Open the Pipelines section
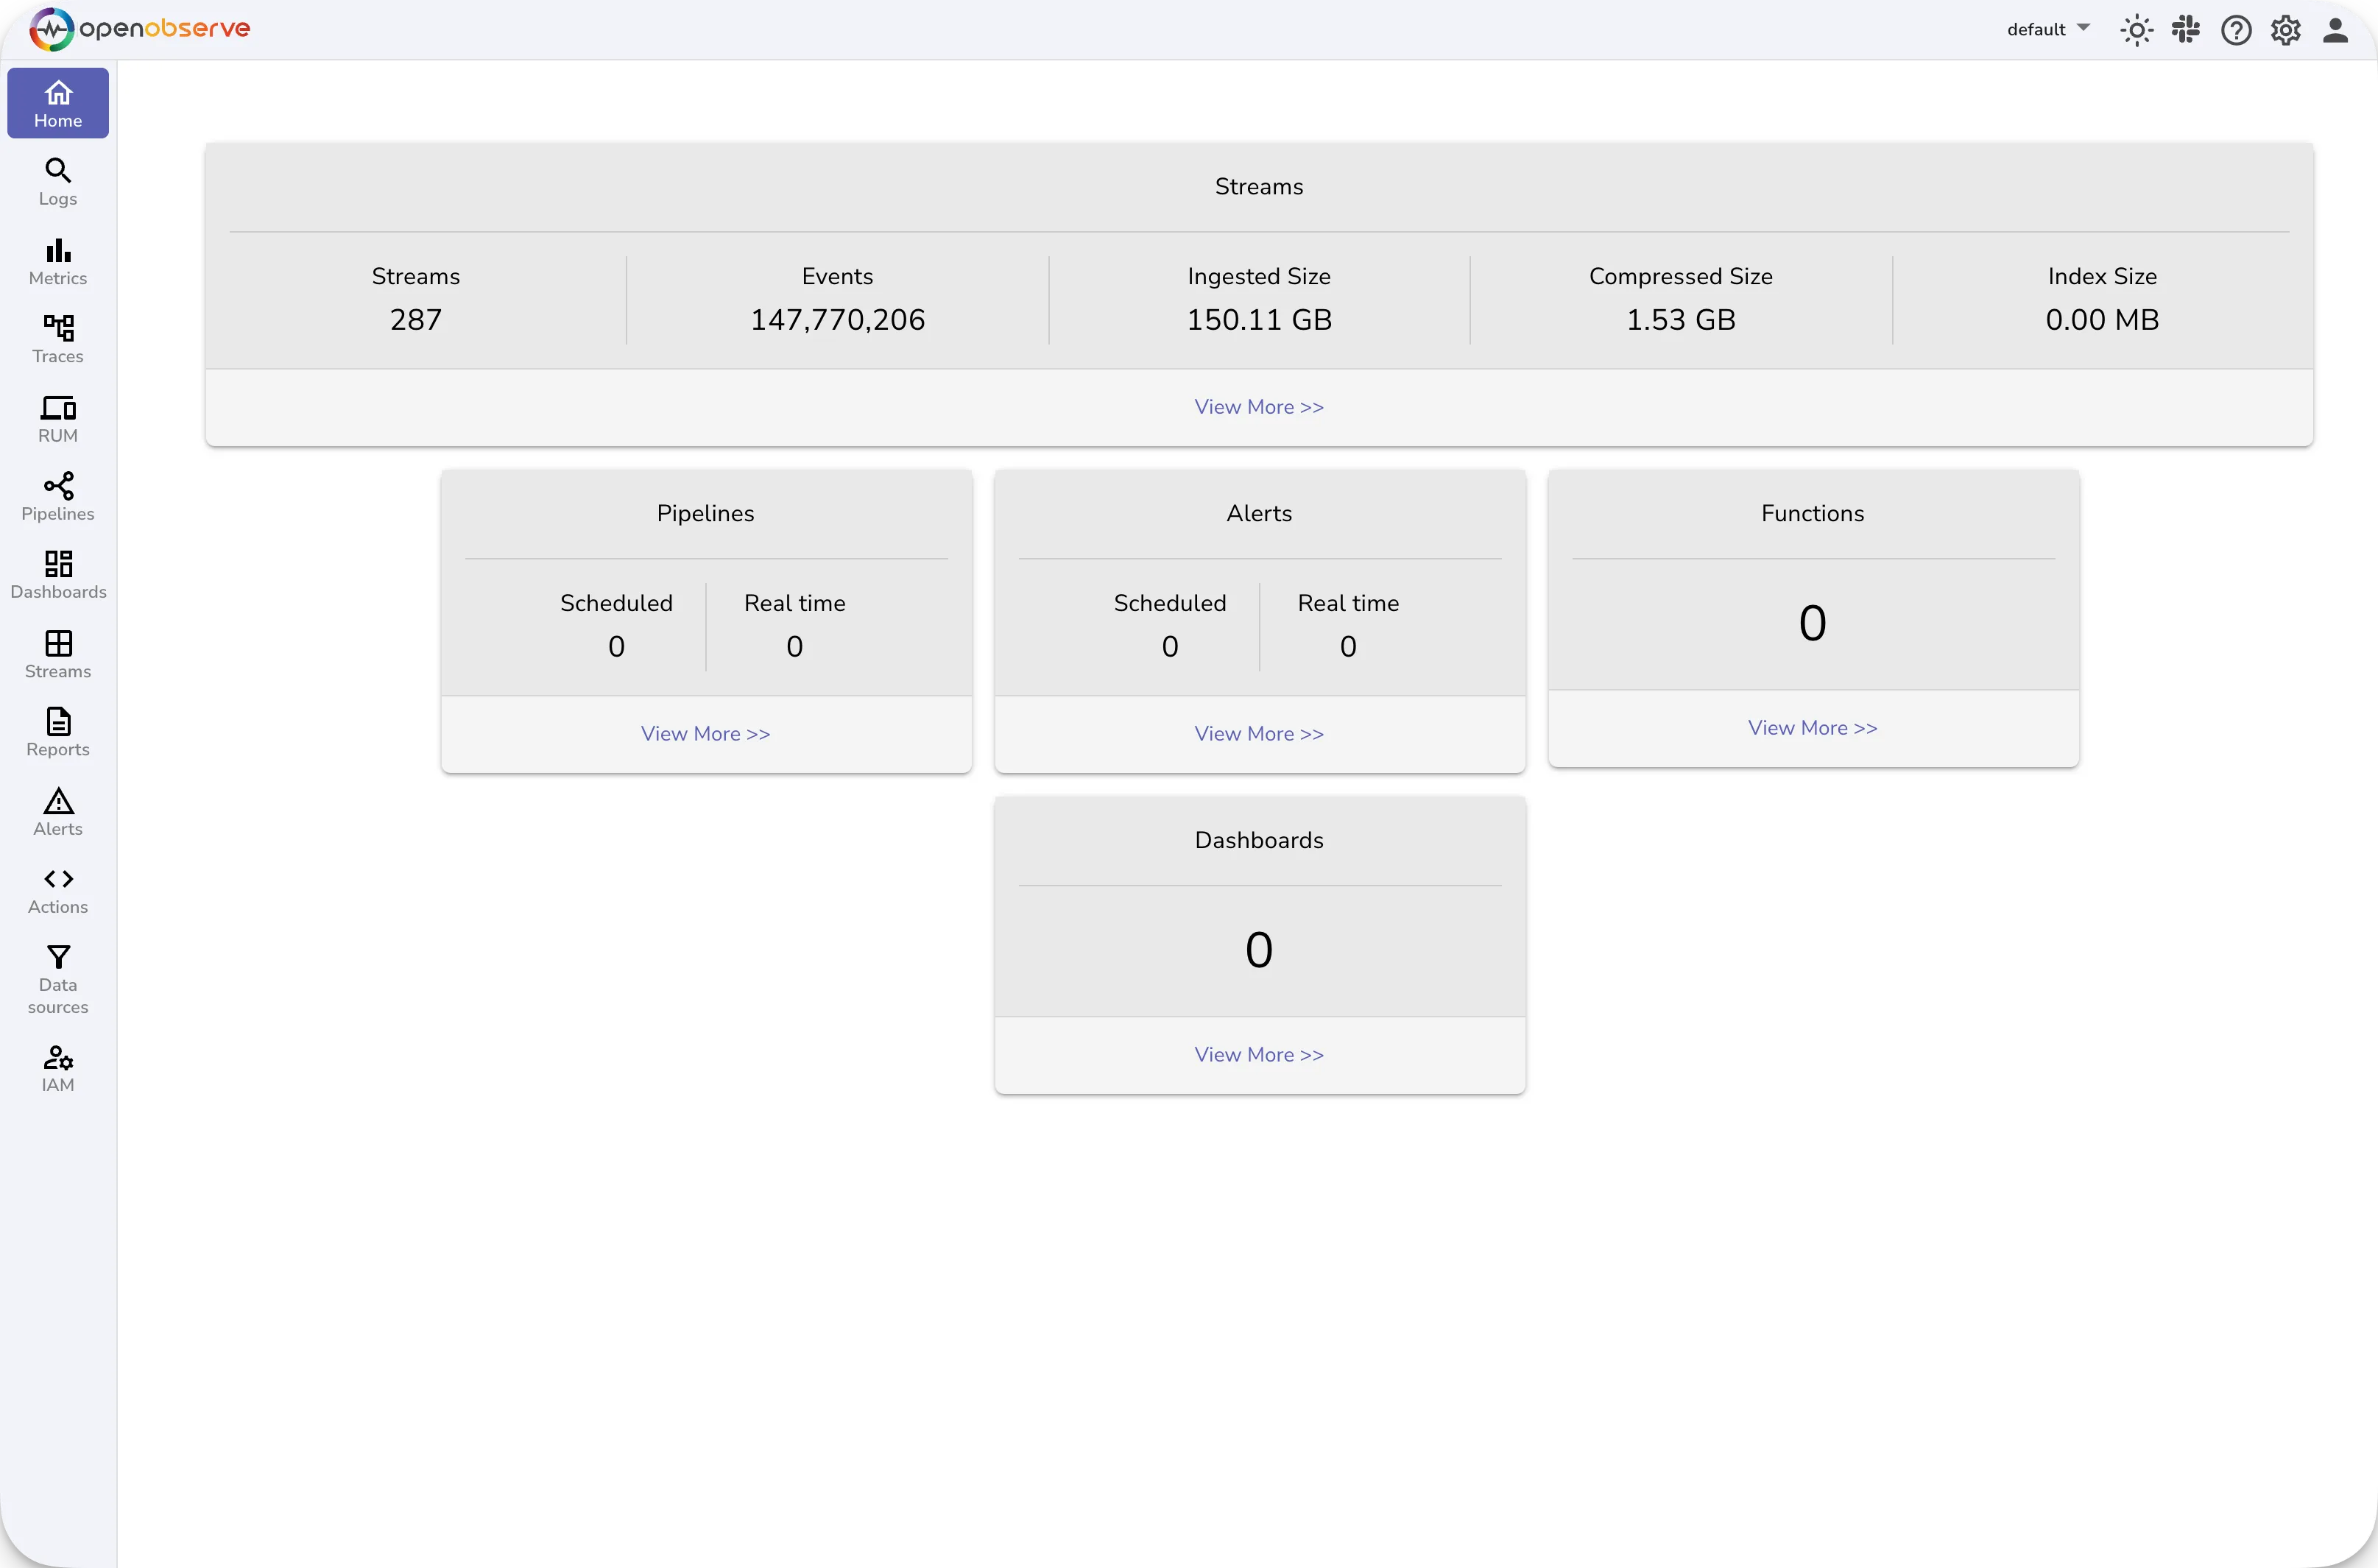The height and width of the screenshot is (1568, 2378). 57,497
